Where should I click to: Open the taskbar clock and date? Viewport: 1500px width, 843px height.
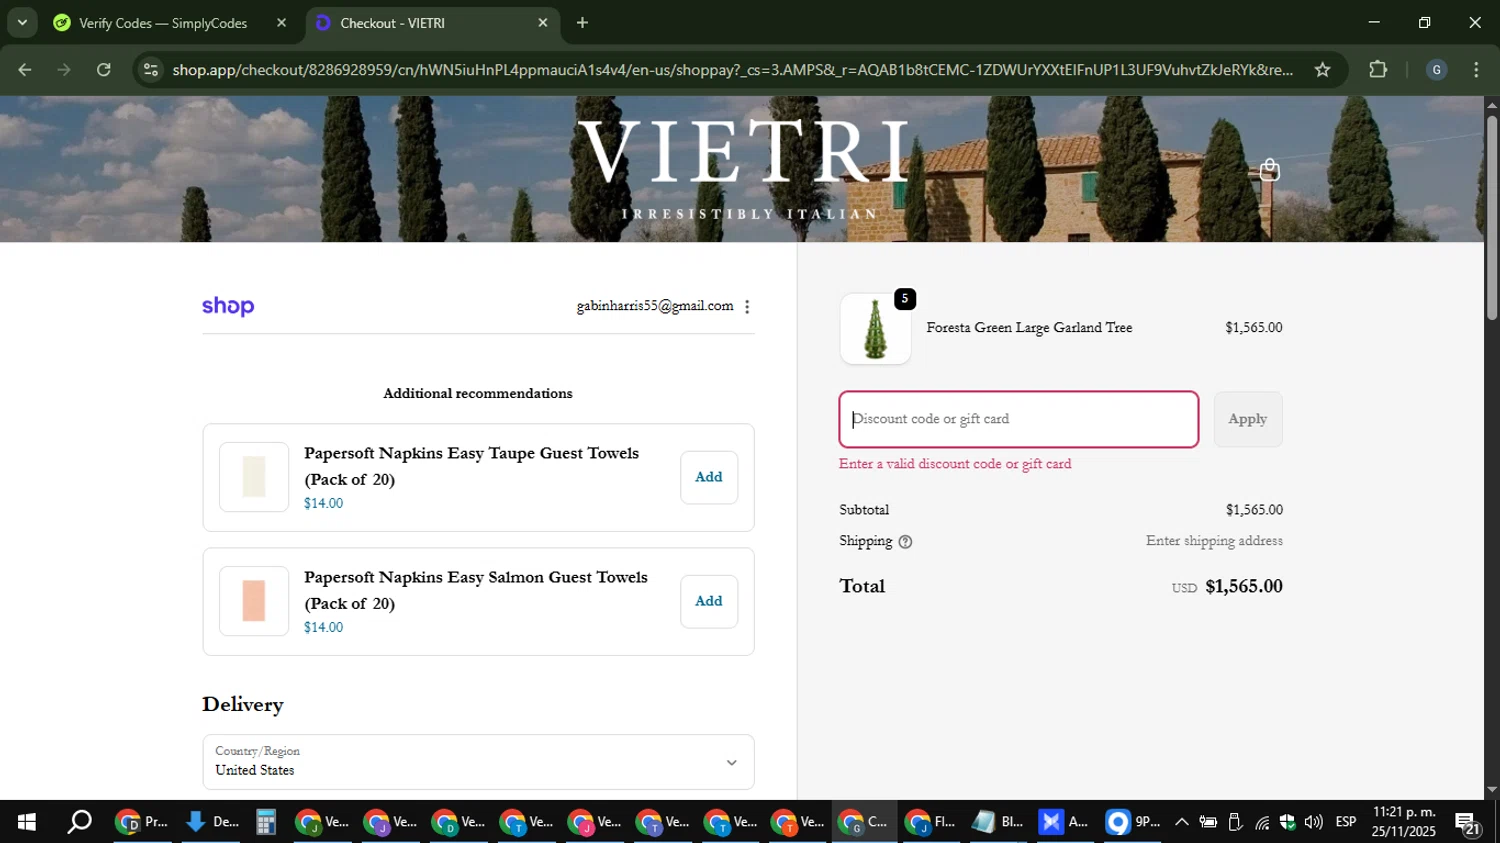[1403, 822]
